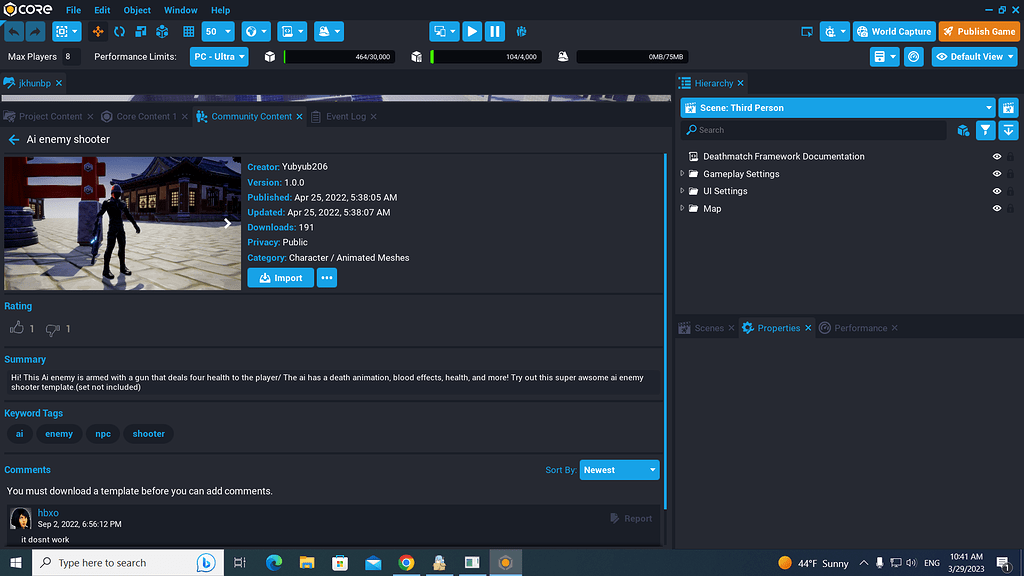Viewport: 1024px width, 576px height.
Task: Open the Mail app from the taskbar
Action: pos(373,562)
